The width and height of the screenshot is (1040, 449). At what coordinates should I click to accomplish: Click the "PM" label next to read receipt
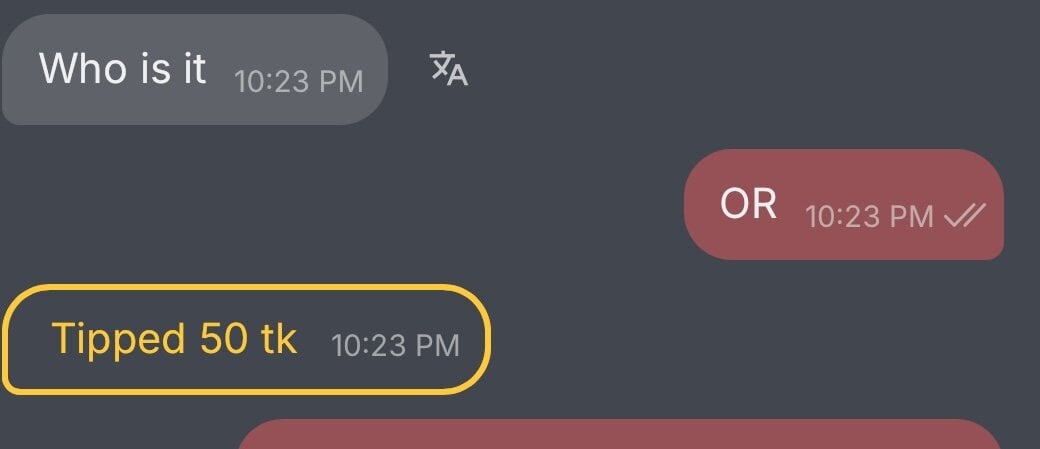click(x=911, y=217)
